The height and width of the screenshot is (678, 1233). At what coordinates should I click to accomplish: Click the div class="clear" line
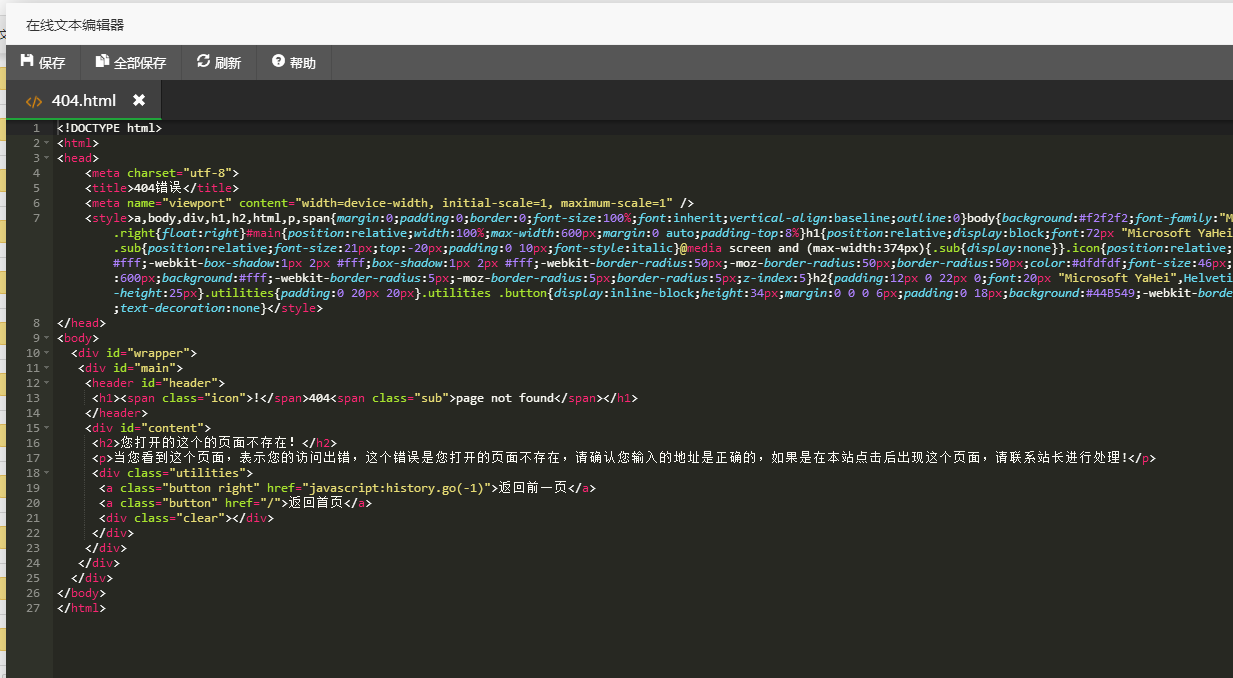[186, 518]
